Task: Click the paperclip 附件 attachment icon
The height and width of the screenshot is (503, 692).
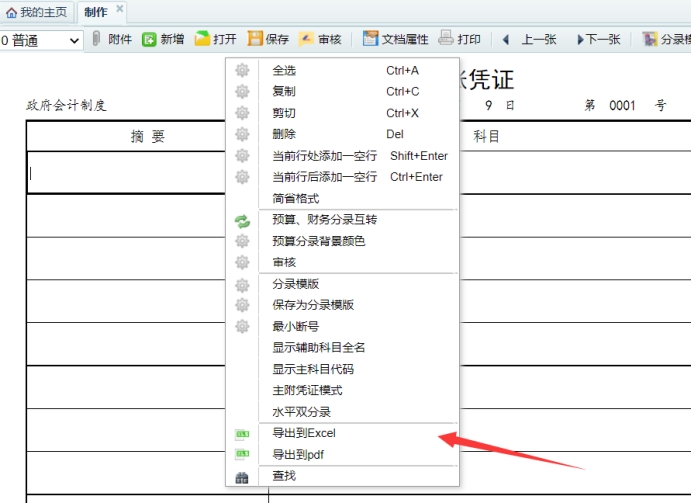Action: 97,40
